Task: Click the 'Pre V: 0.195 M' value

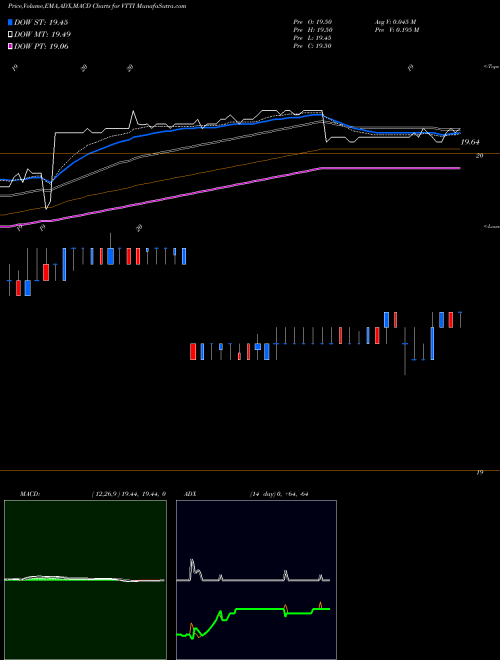Action: click(x=398, y=30)
